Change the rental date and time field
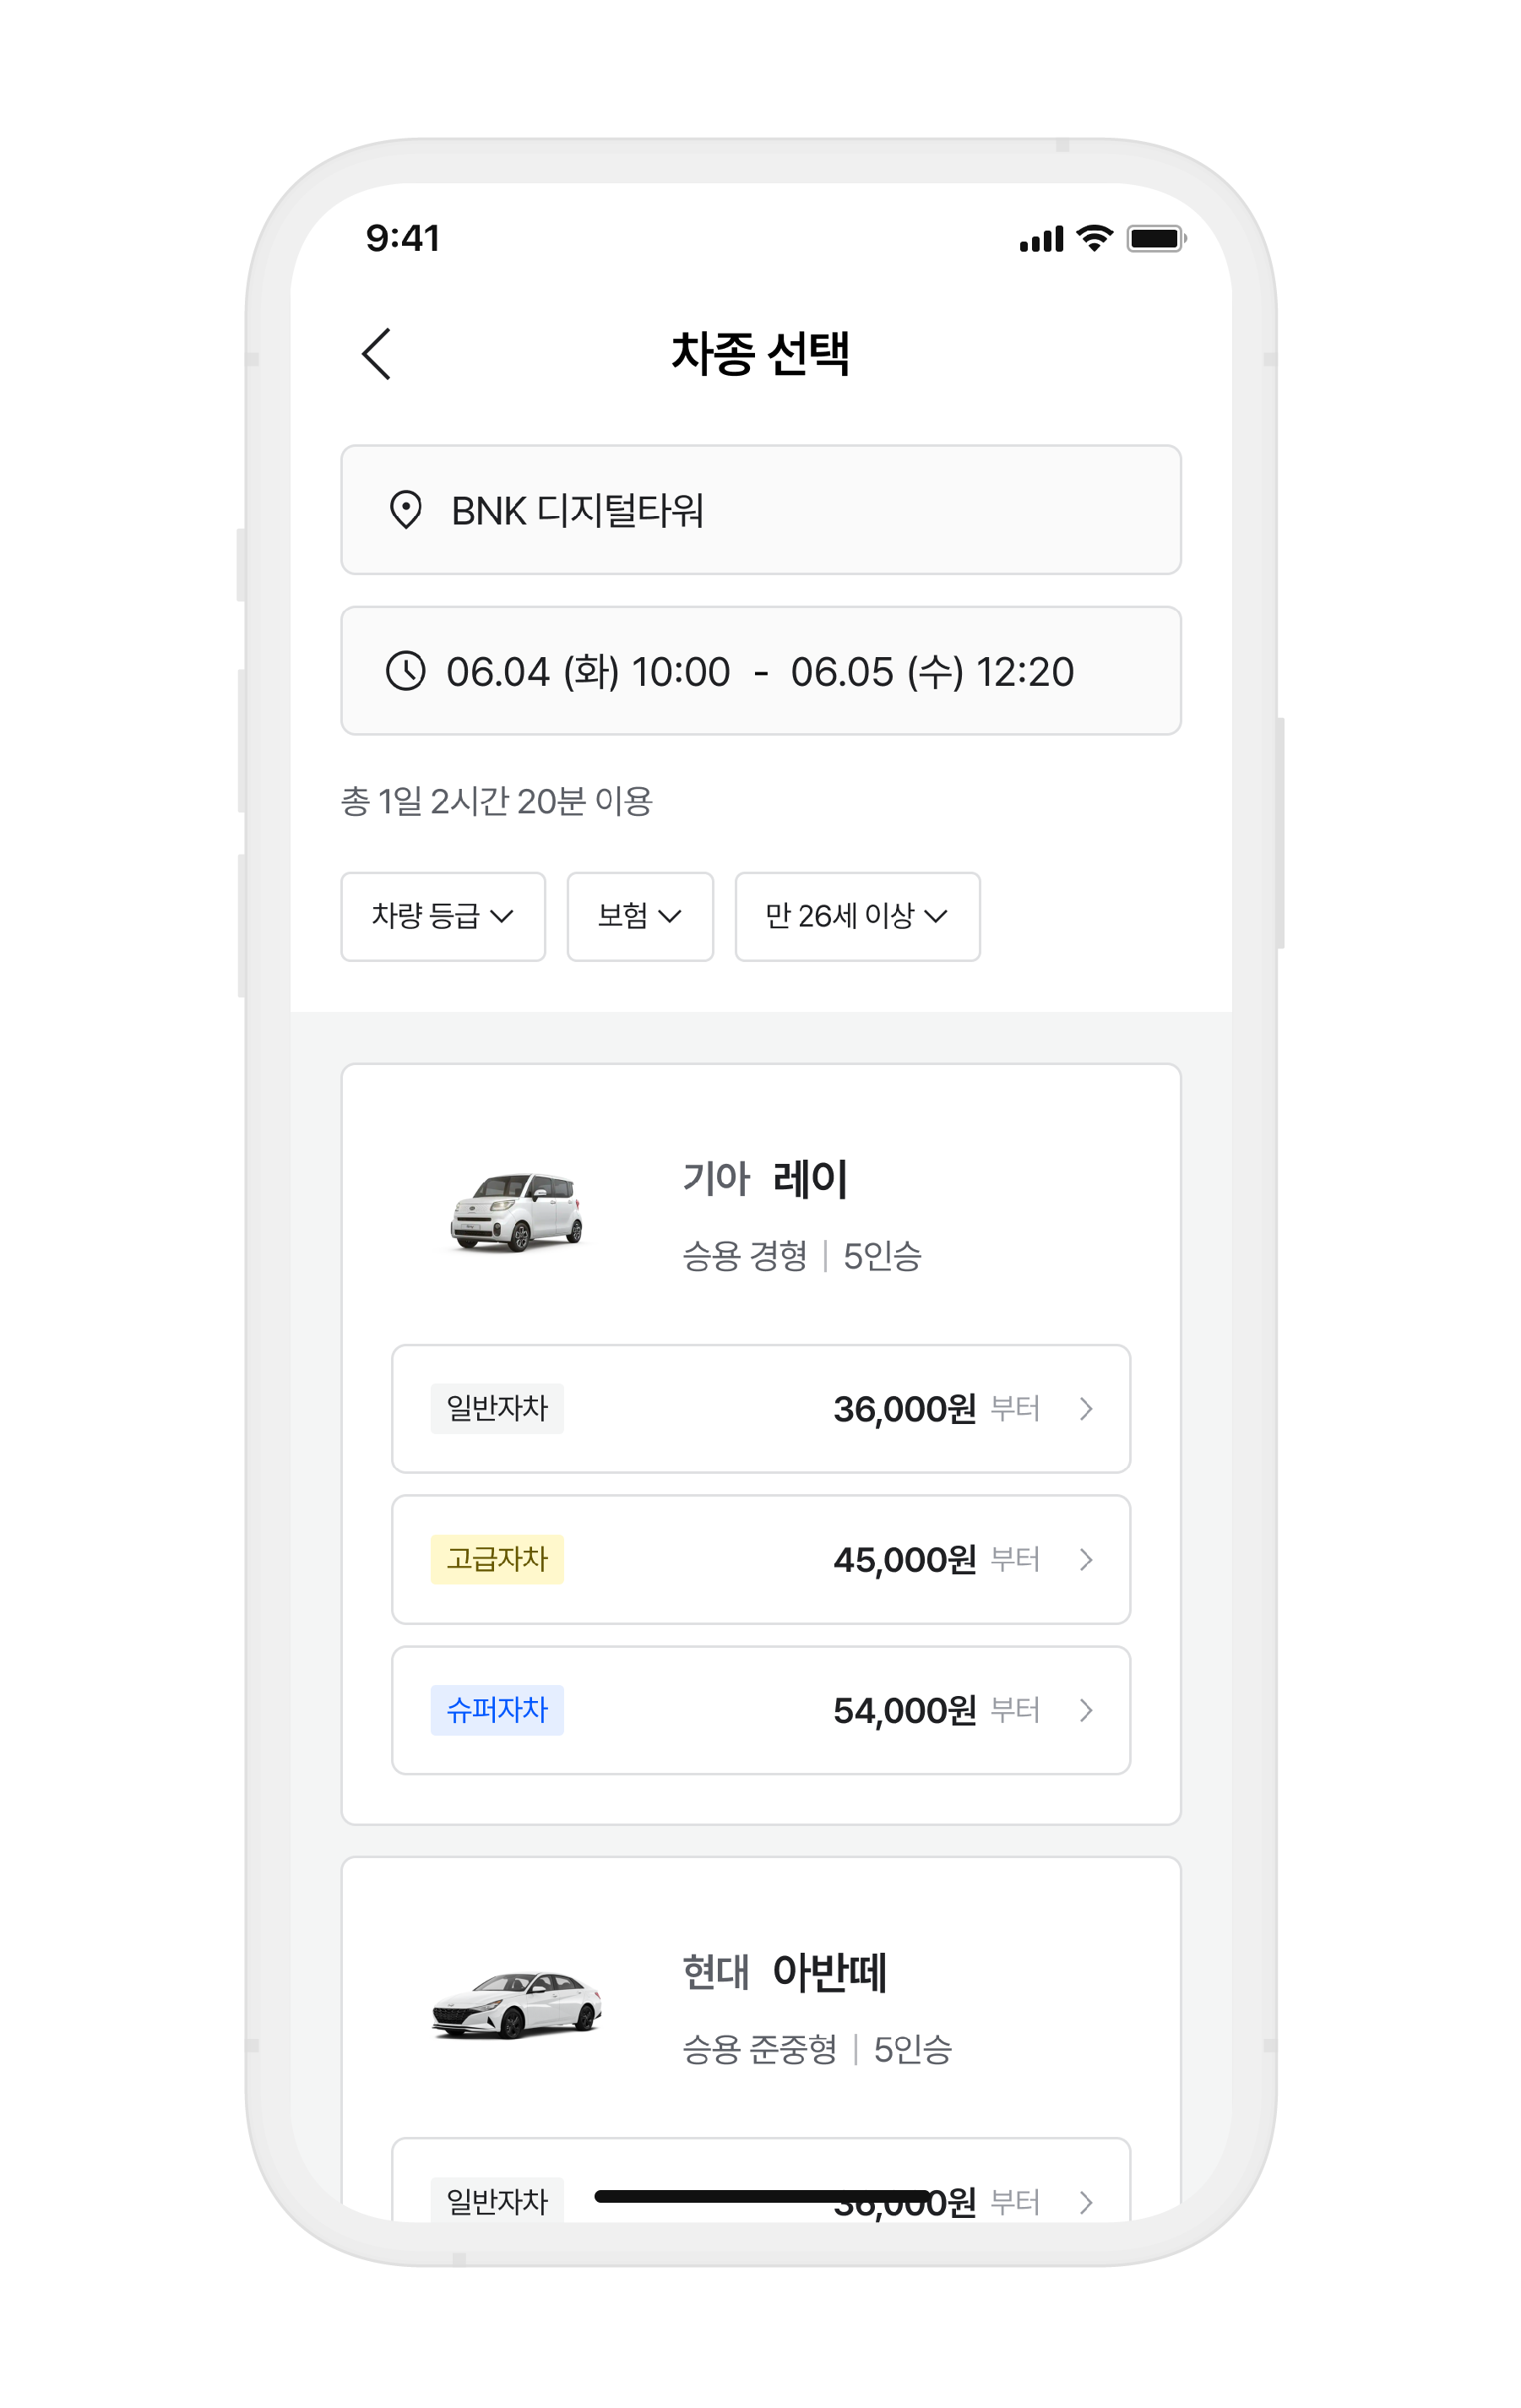Screen dimensions: 1521x2408 pyautogui.click(x=761, y=671)
